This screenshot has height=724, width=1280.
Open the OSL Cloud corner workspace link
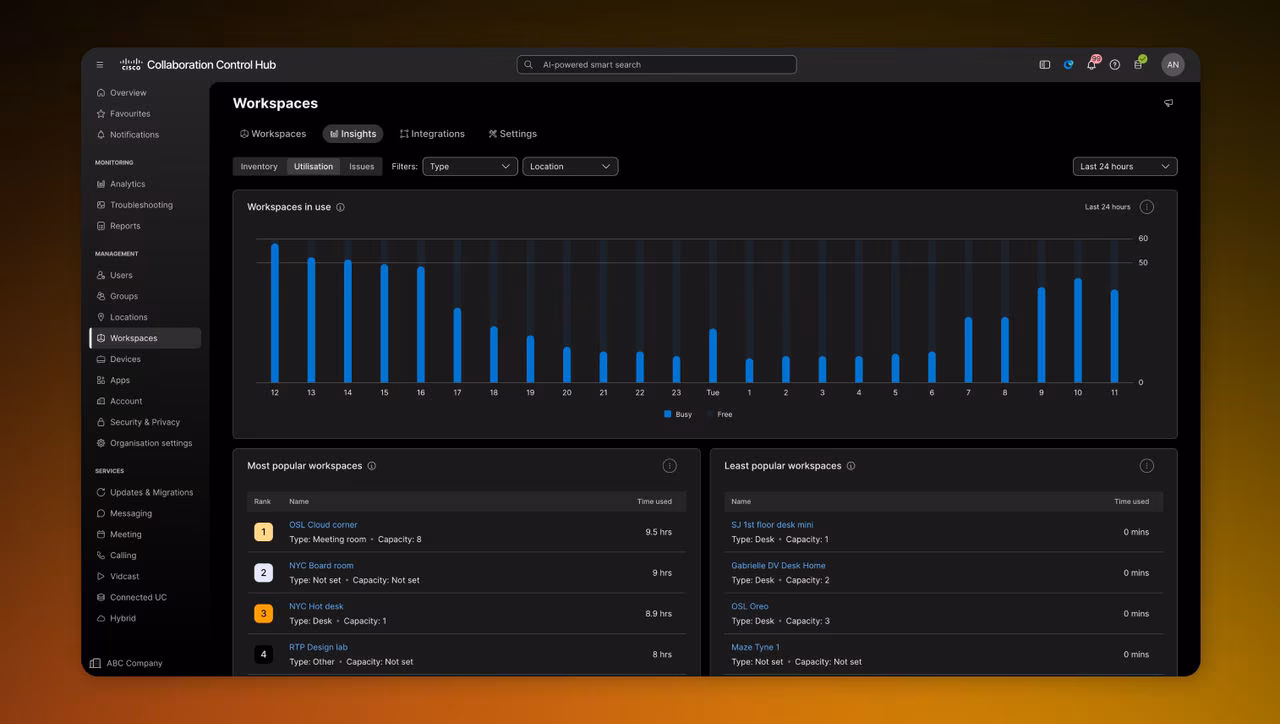coord(323,525)
